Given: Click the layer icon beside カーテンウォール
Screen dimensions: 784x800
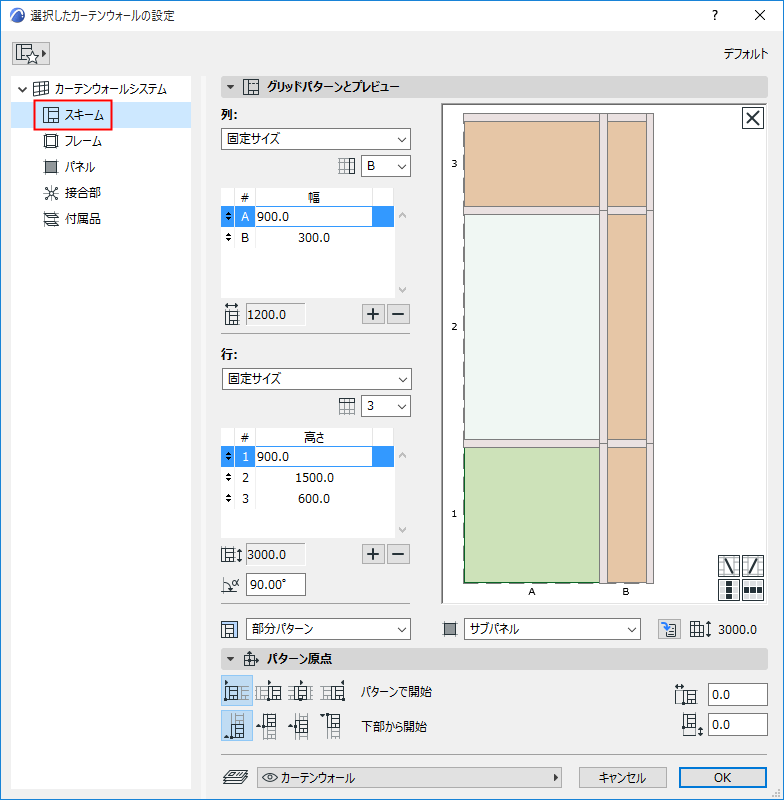Looking at the screenshot, I should [x=235, y=778].
